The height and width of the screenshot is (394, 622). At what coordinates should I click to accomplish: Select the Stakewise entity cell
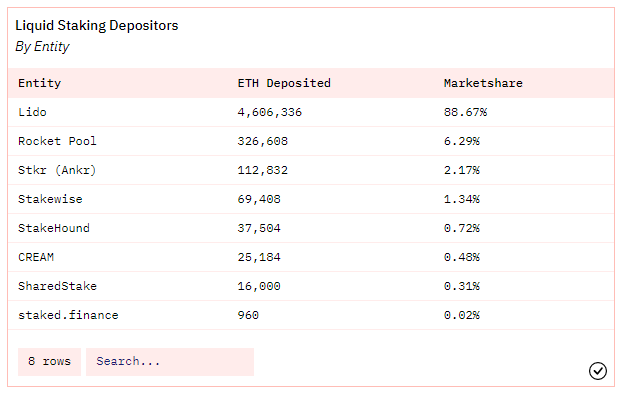pyautogui.click(x=50, y=199)
